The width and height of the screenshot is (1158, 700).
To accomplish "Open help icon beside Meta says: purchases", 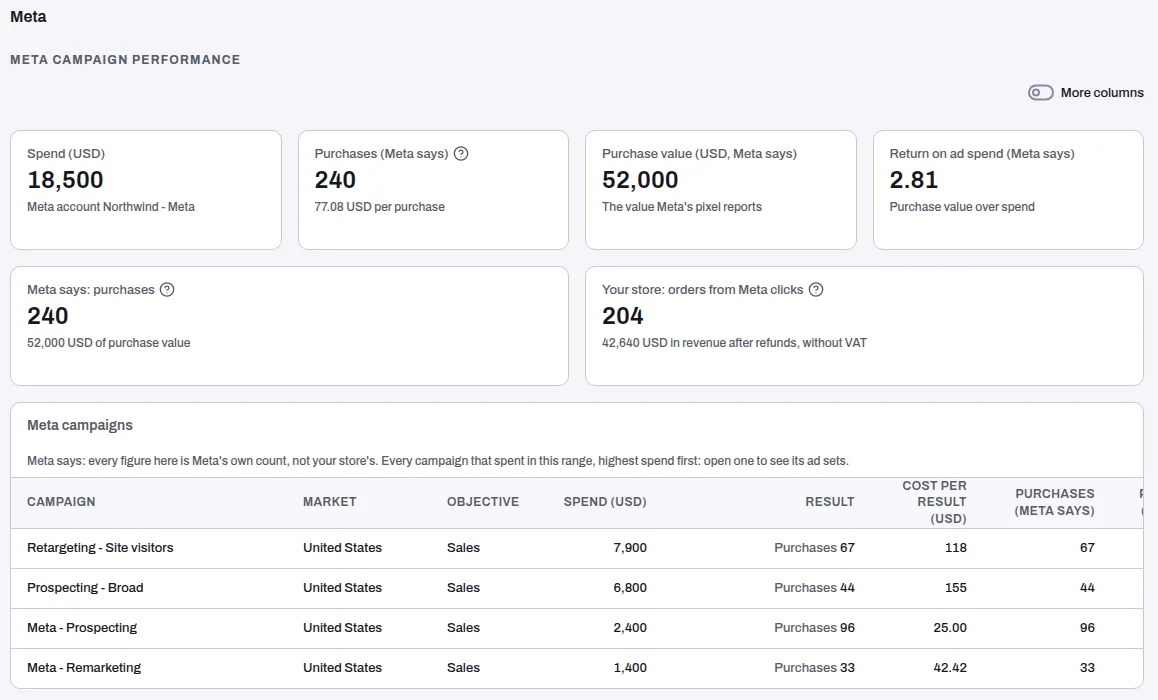I will click(x=167, y=289).
